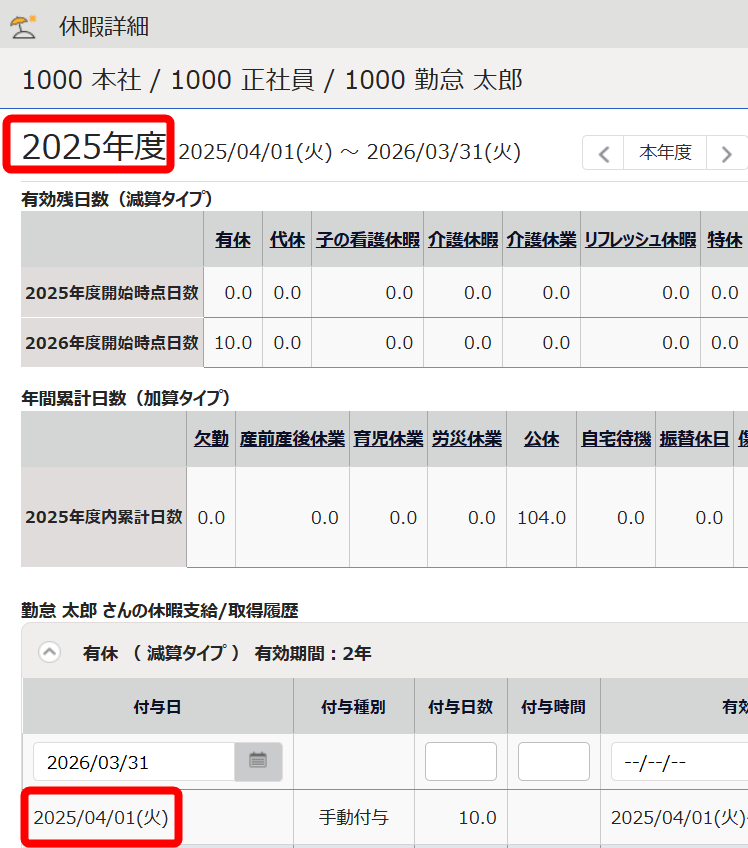Click the 104.0 公休 cumulative value
Viewport: 748px width, 848px height.
pyautogui.click(x=541, y=518)
